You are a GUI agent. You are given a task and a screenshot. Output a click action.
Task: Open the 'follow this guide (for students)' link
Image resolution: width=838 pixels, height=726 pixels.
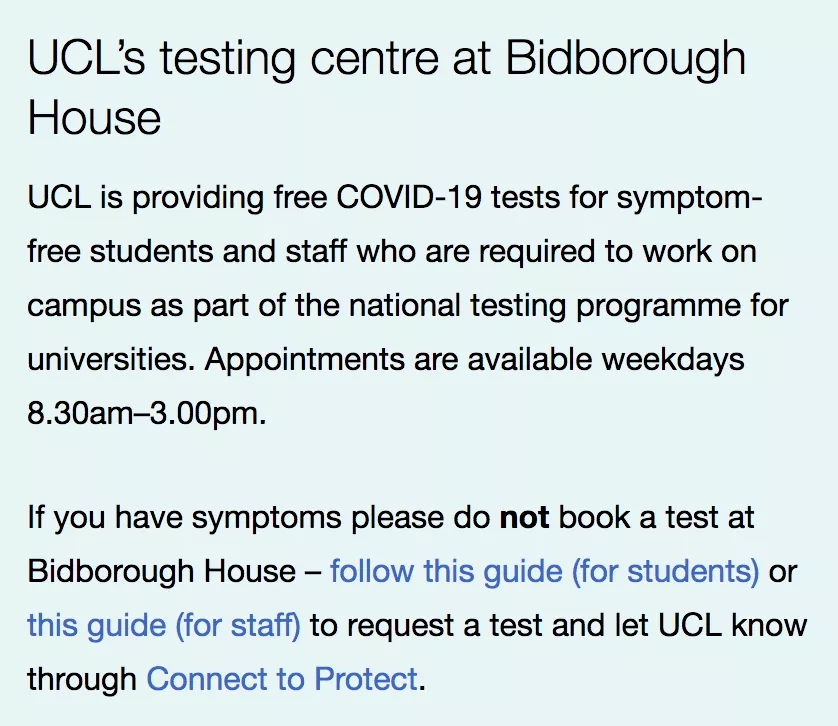coord(544,572)
